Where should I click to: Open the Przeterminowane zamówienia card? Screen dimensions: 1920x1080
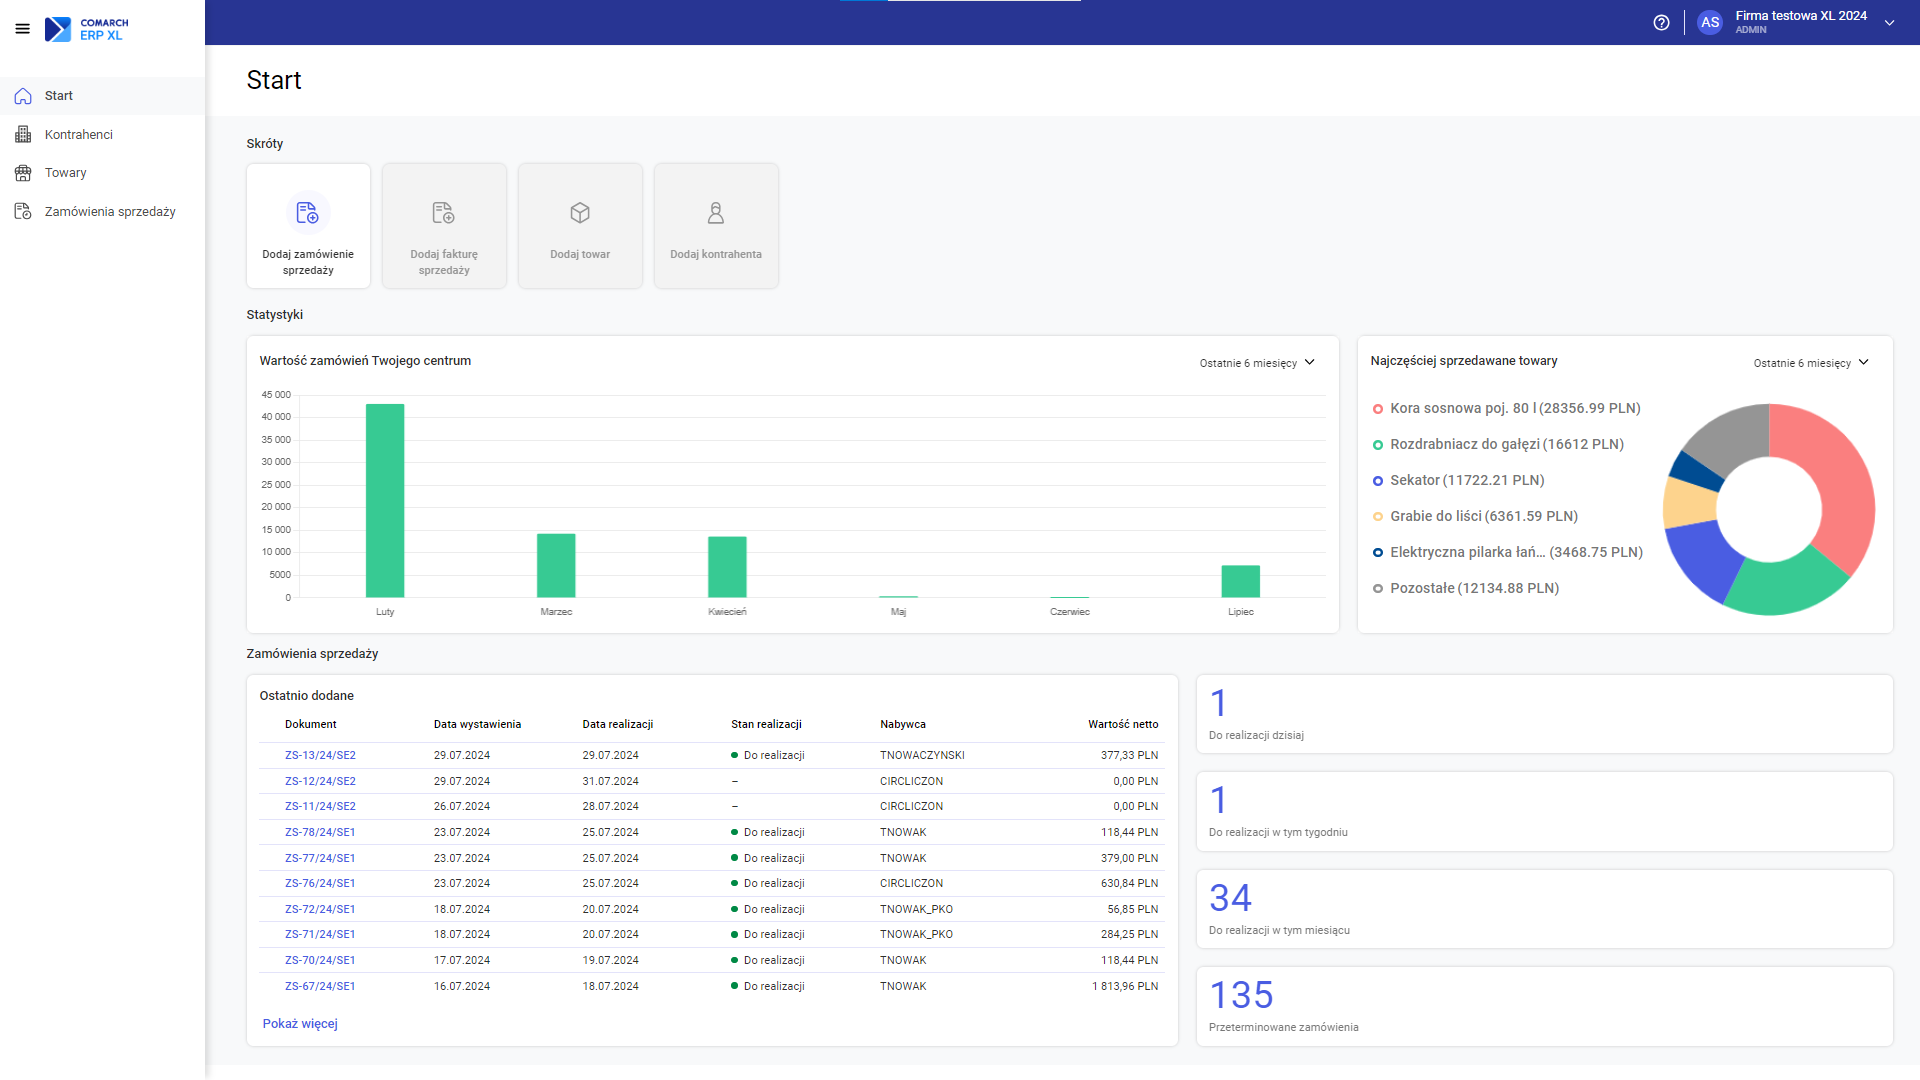(1544, 1006)
